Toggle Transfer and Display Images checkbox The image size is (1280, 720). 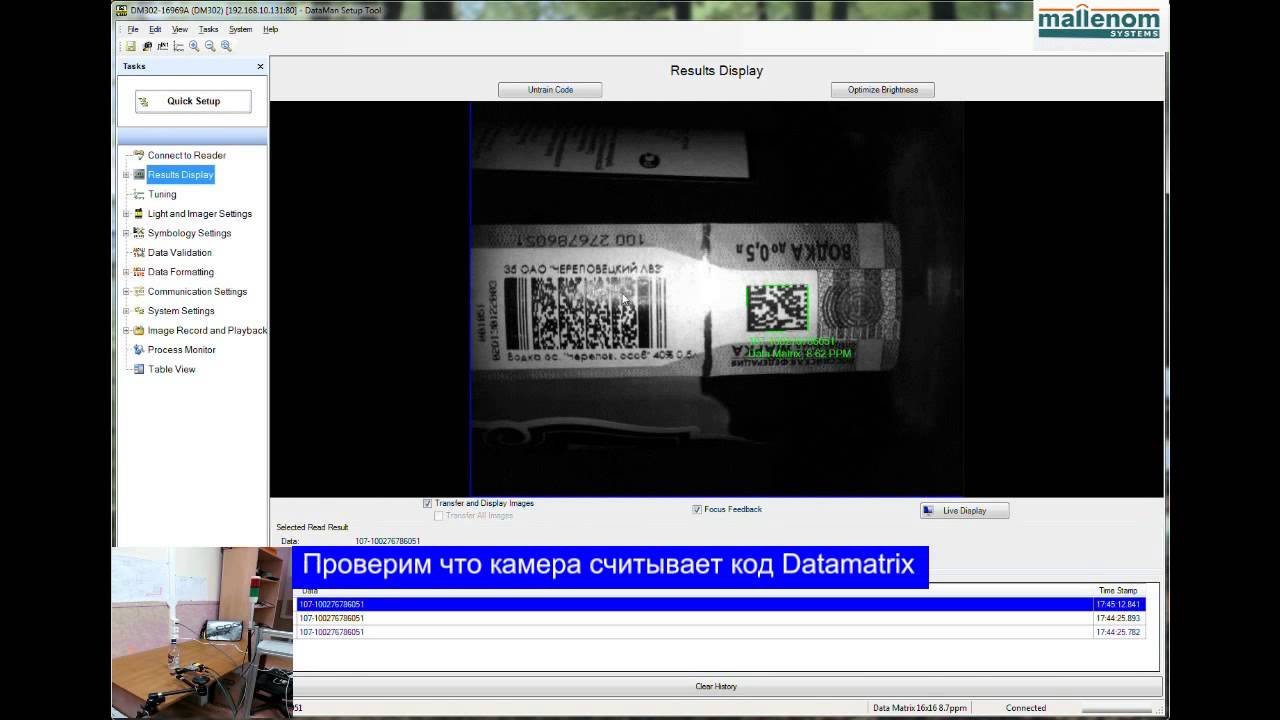point(427,503)
